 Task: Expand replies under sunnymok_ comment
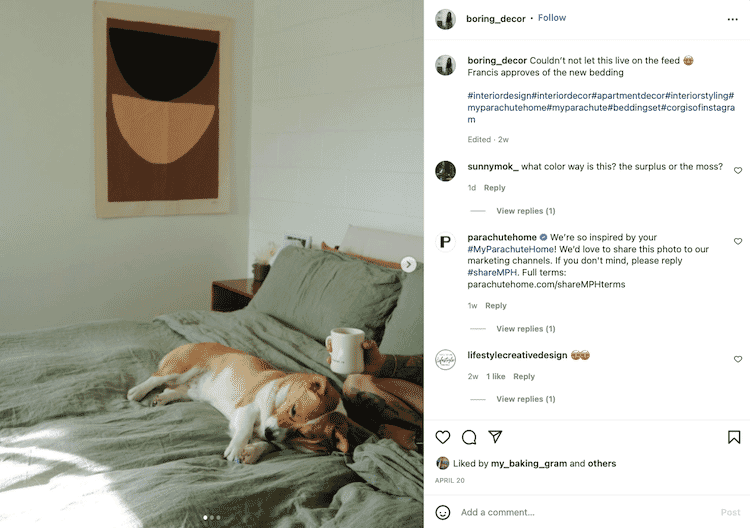click(x=526, y=211)
